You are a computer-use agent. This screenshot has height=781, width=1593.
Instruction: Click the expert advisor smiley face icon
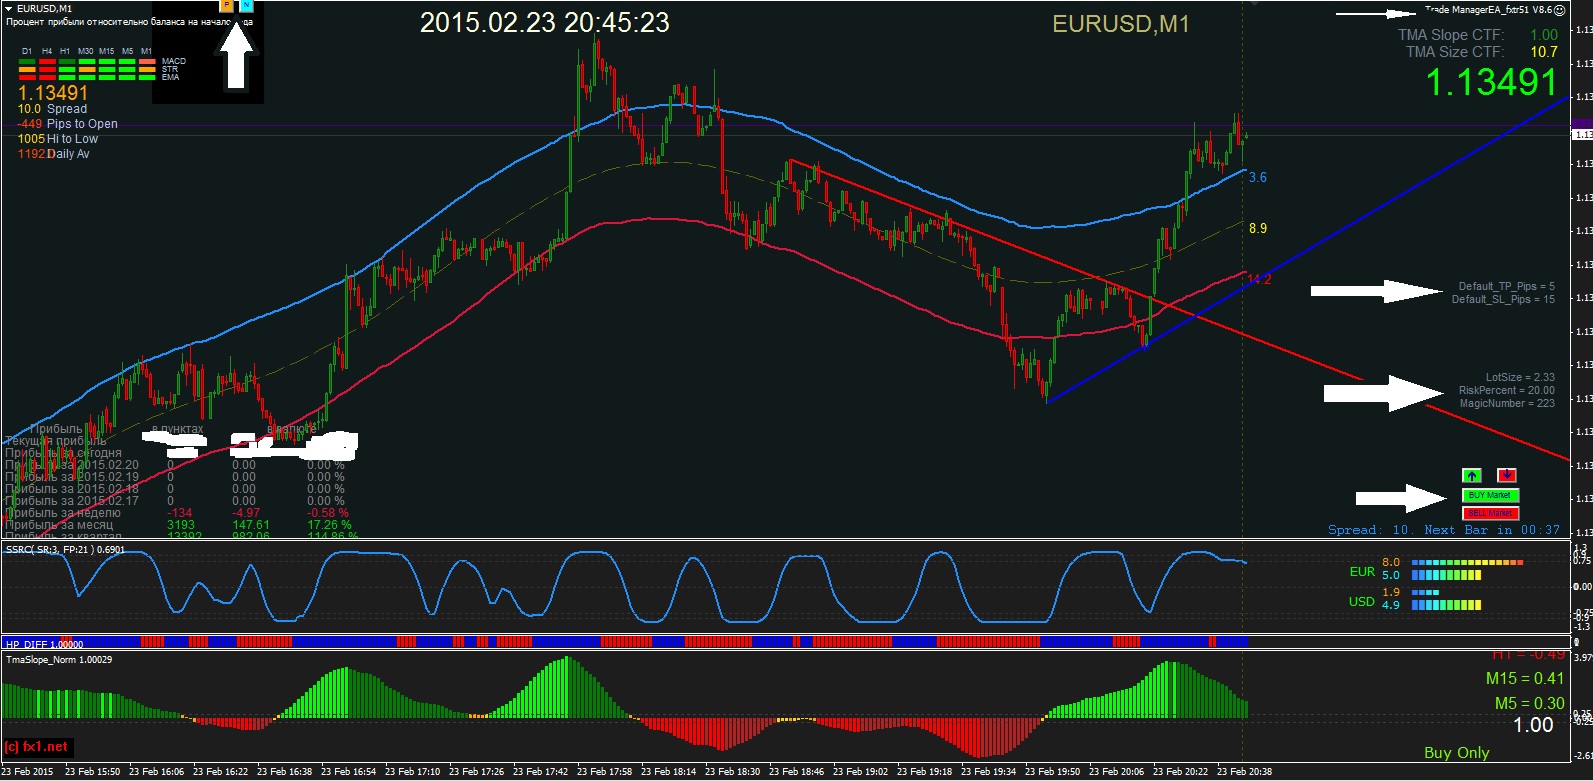[1560, 10]
